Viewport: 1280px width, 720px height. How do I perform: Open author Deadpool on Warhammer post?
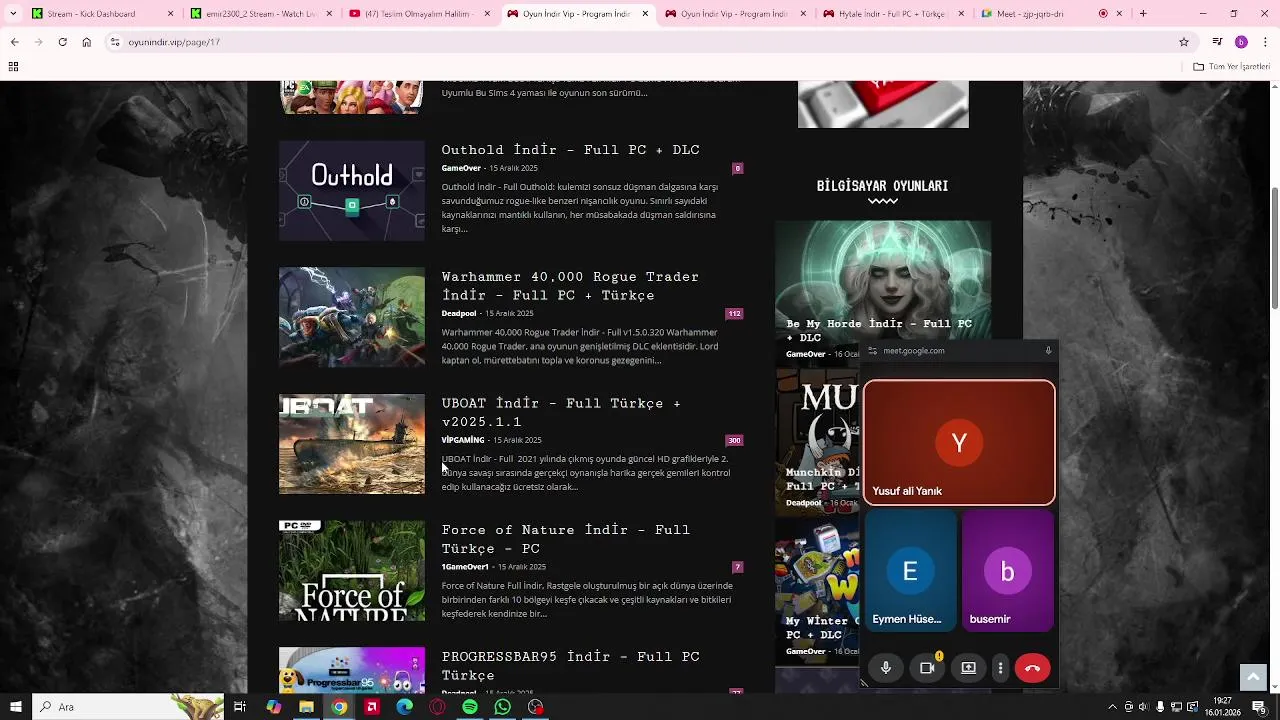click(459, 314)
